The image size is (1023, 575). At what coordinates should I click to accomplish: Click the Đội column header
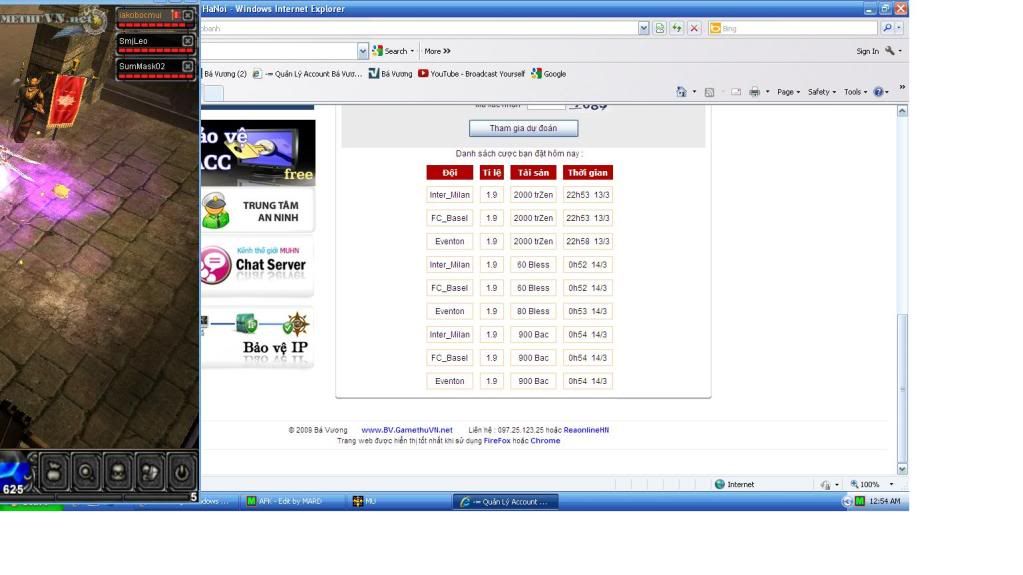pos(450,172)
